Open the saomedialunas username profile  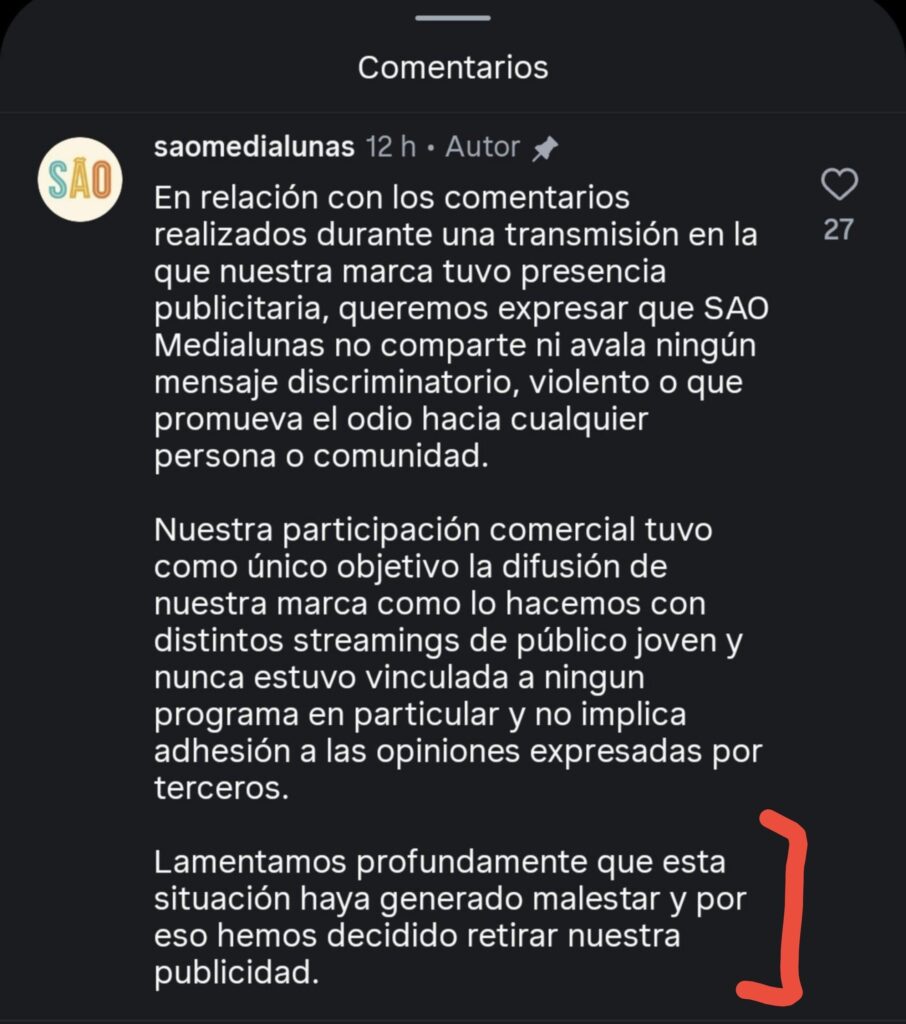pos(254,147)
